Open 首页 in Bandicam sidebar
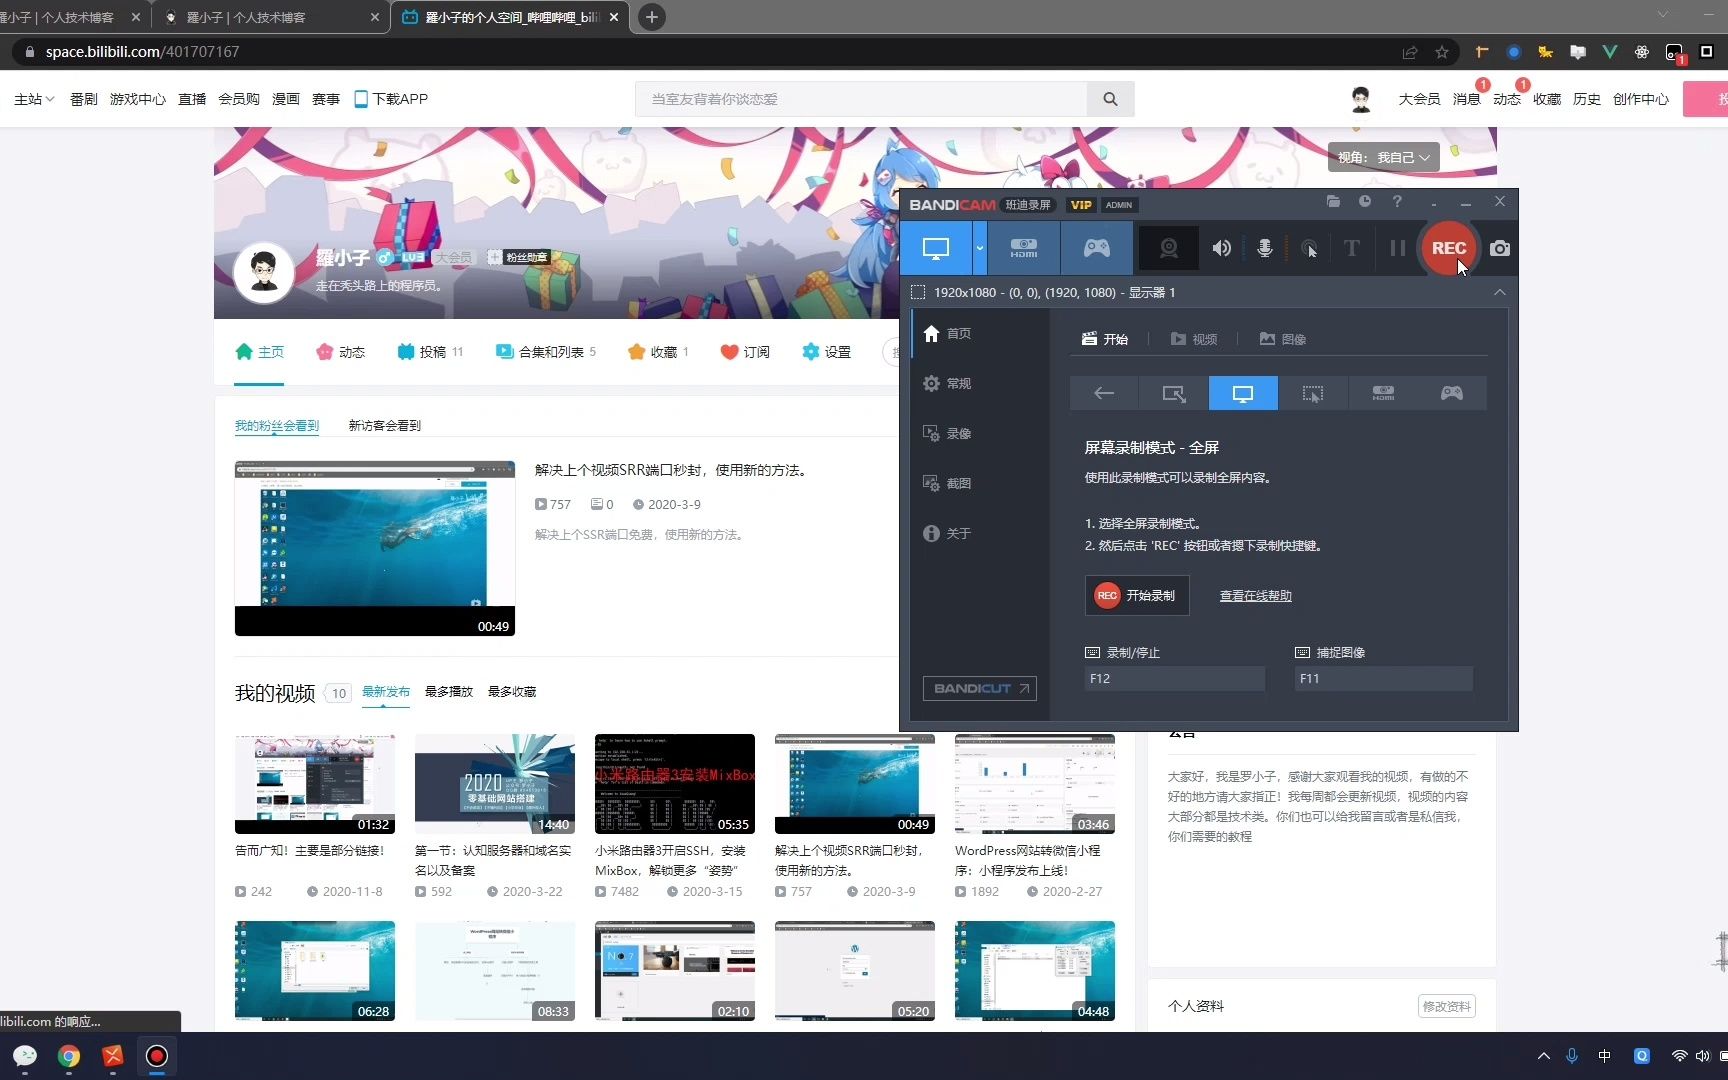 click(x=946, y=333)
